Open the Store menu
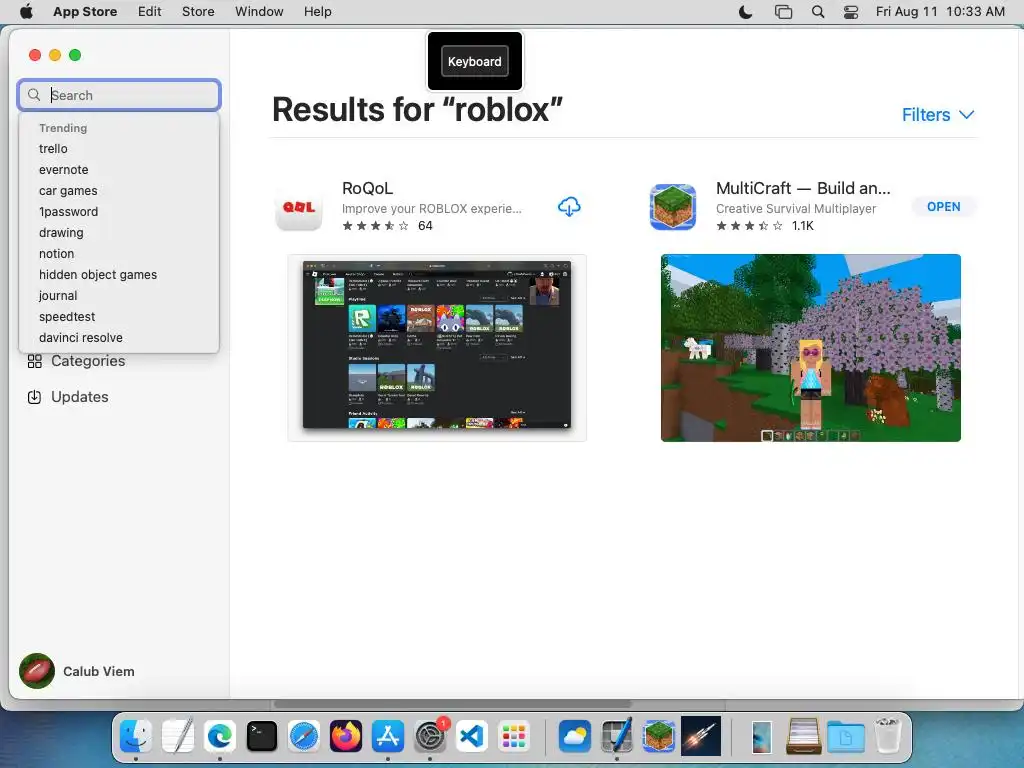Viewport: 1024px width, 768px height. 198,12
